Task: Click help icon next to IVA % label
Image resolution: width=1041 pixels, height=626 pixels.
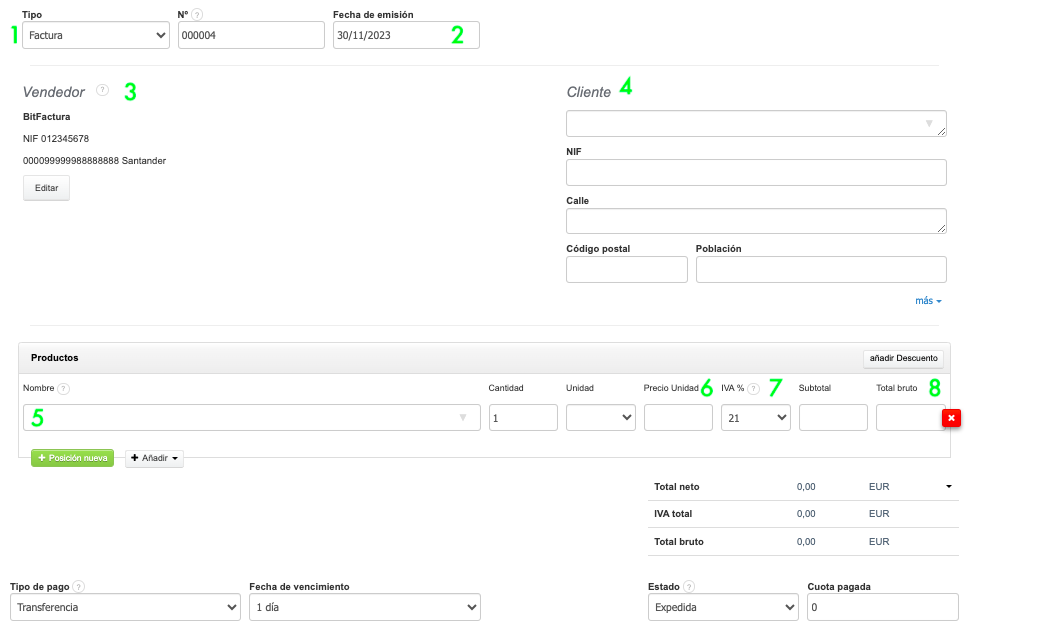Action: coord(753,388)
